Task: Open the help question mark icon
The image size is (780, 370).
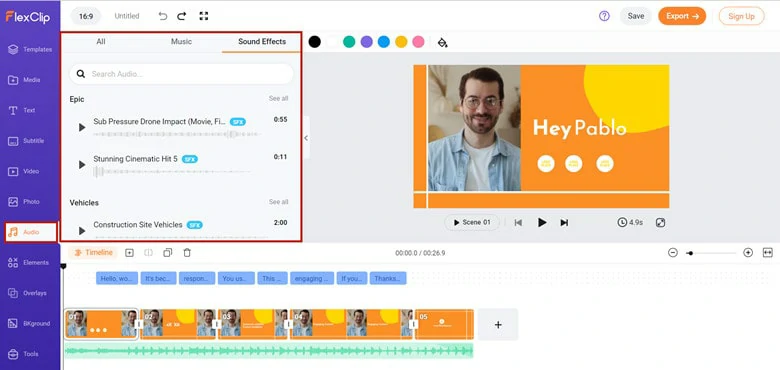Action: [x=604, y=16]
